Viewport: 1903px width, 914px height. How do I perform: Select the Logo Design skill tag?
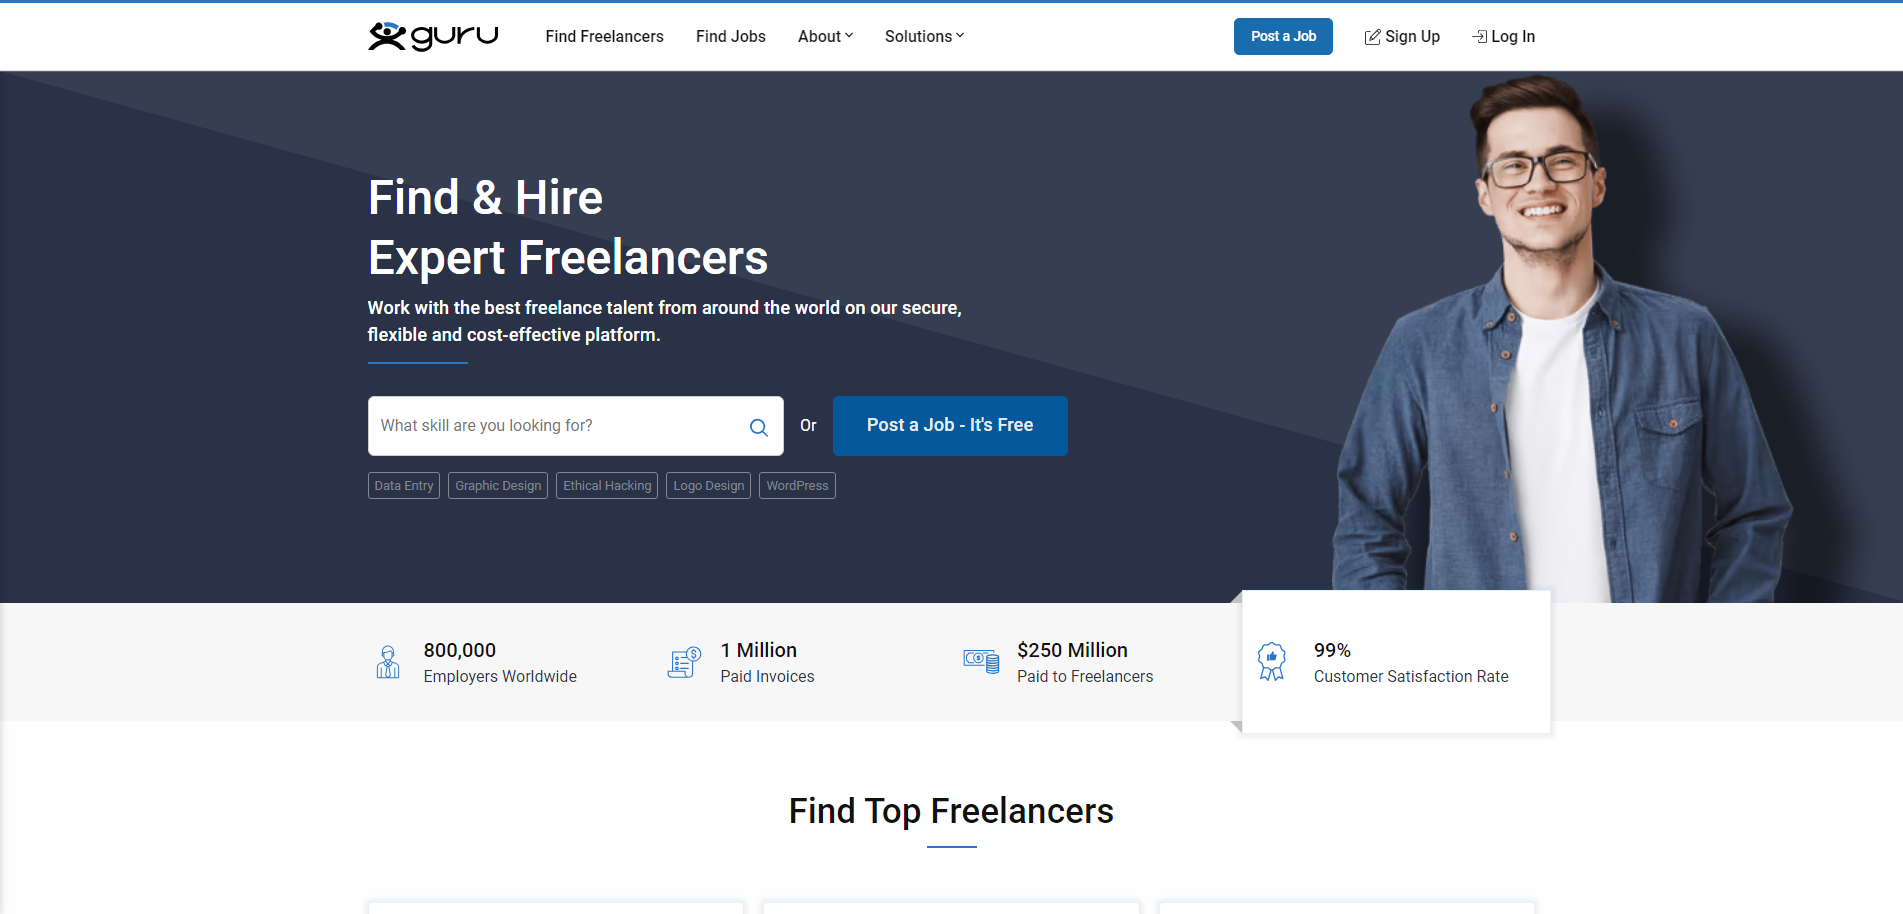pyautogui.click(x=708, y=486)
